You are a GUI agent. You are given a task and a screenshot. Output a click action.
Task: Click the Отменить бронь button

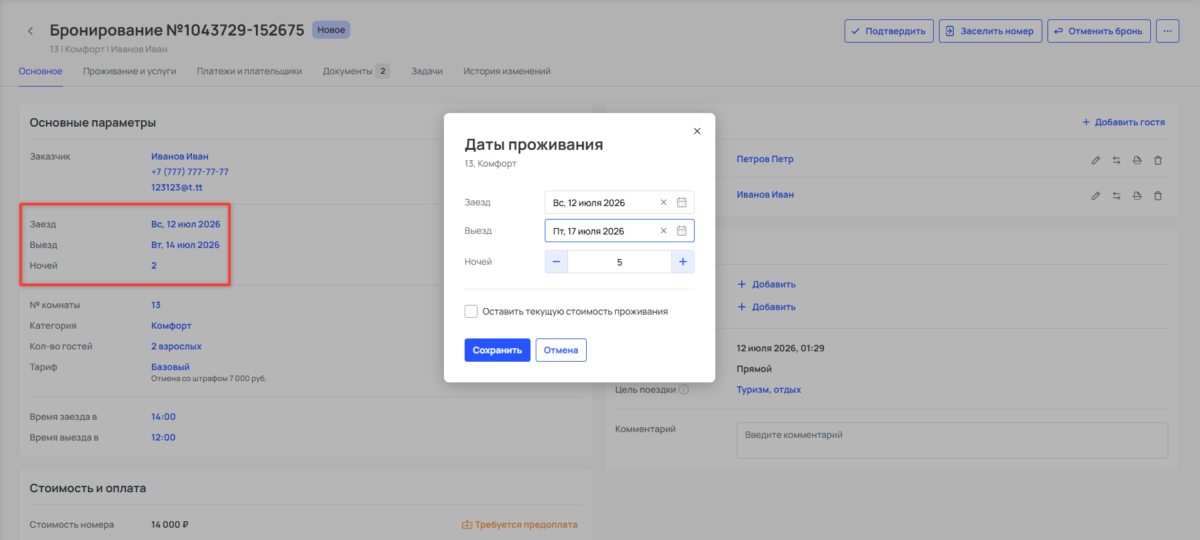pyautogui.click(x=1099, y=31)
